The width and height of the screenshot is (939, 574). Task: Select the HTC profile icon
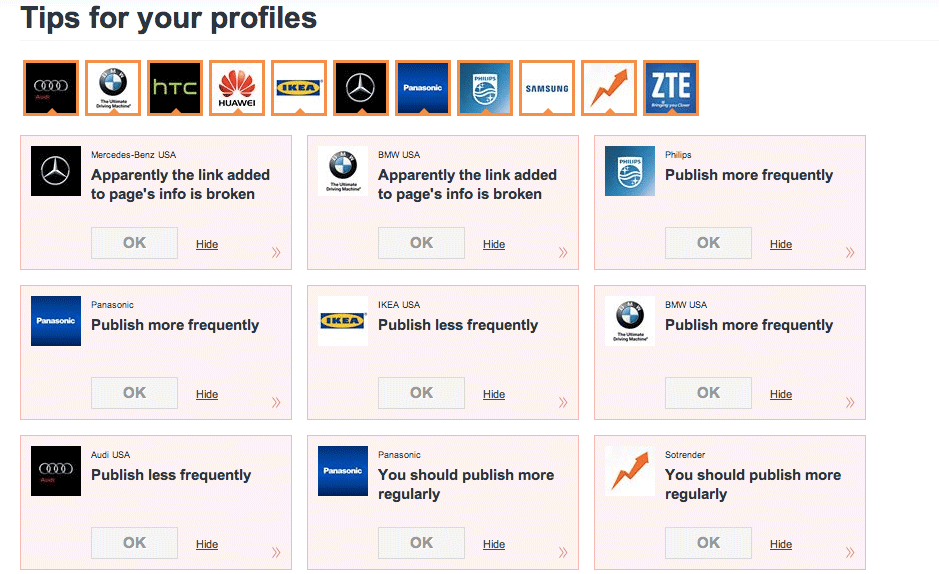(x=174, y=88)
